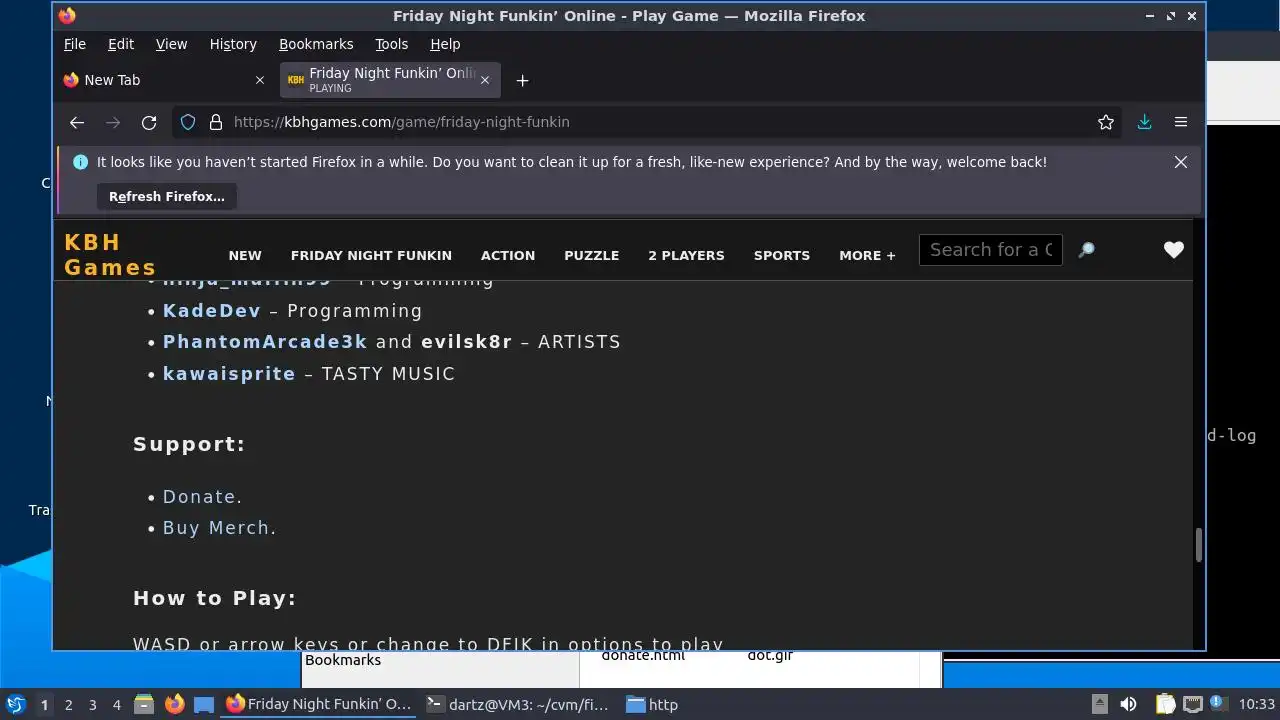Dismiss the Firefox refresh notification bar
Screen dimensions: 1280x720
[x=1181, y=162]
